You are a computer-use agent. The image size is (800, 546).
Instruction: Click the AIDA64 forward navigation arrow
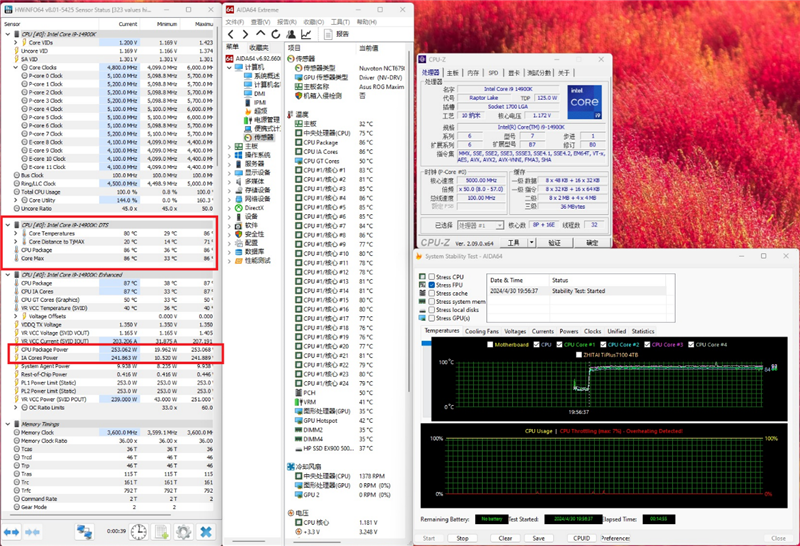[x=245, y=34]
